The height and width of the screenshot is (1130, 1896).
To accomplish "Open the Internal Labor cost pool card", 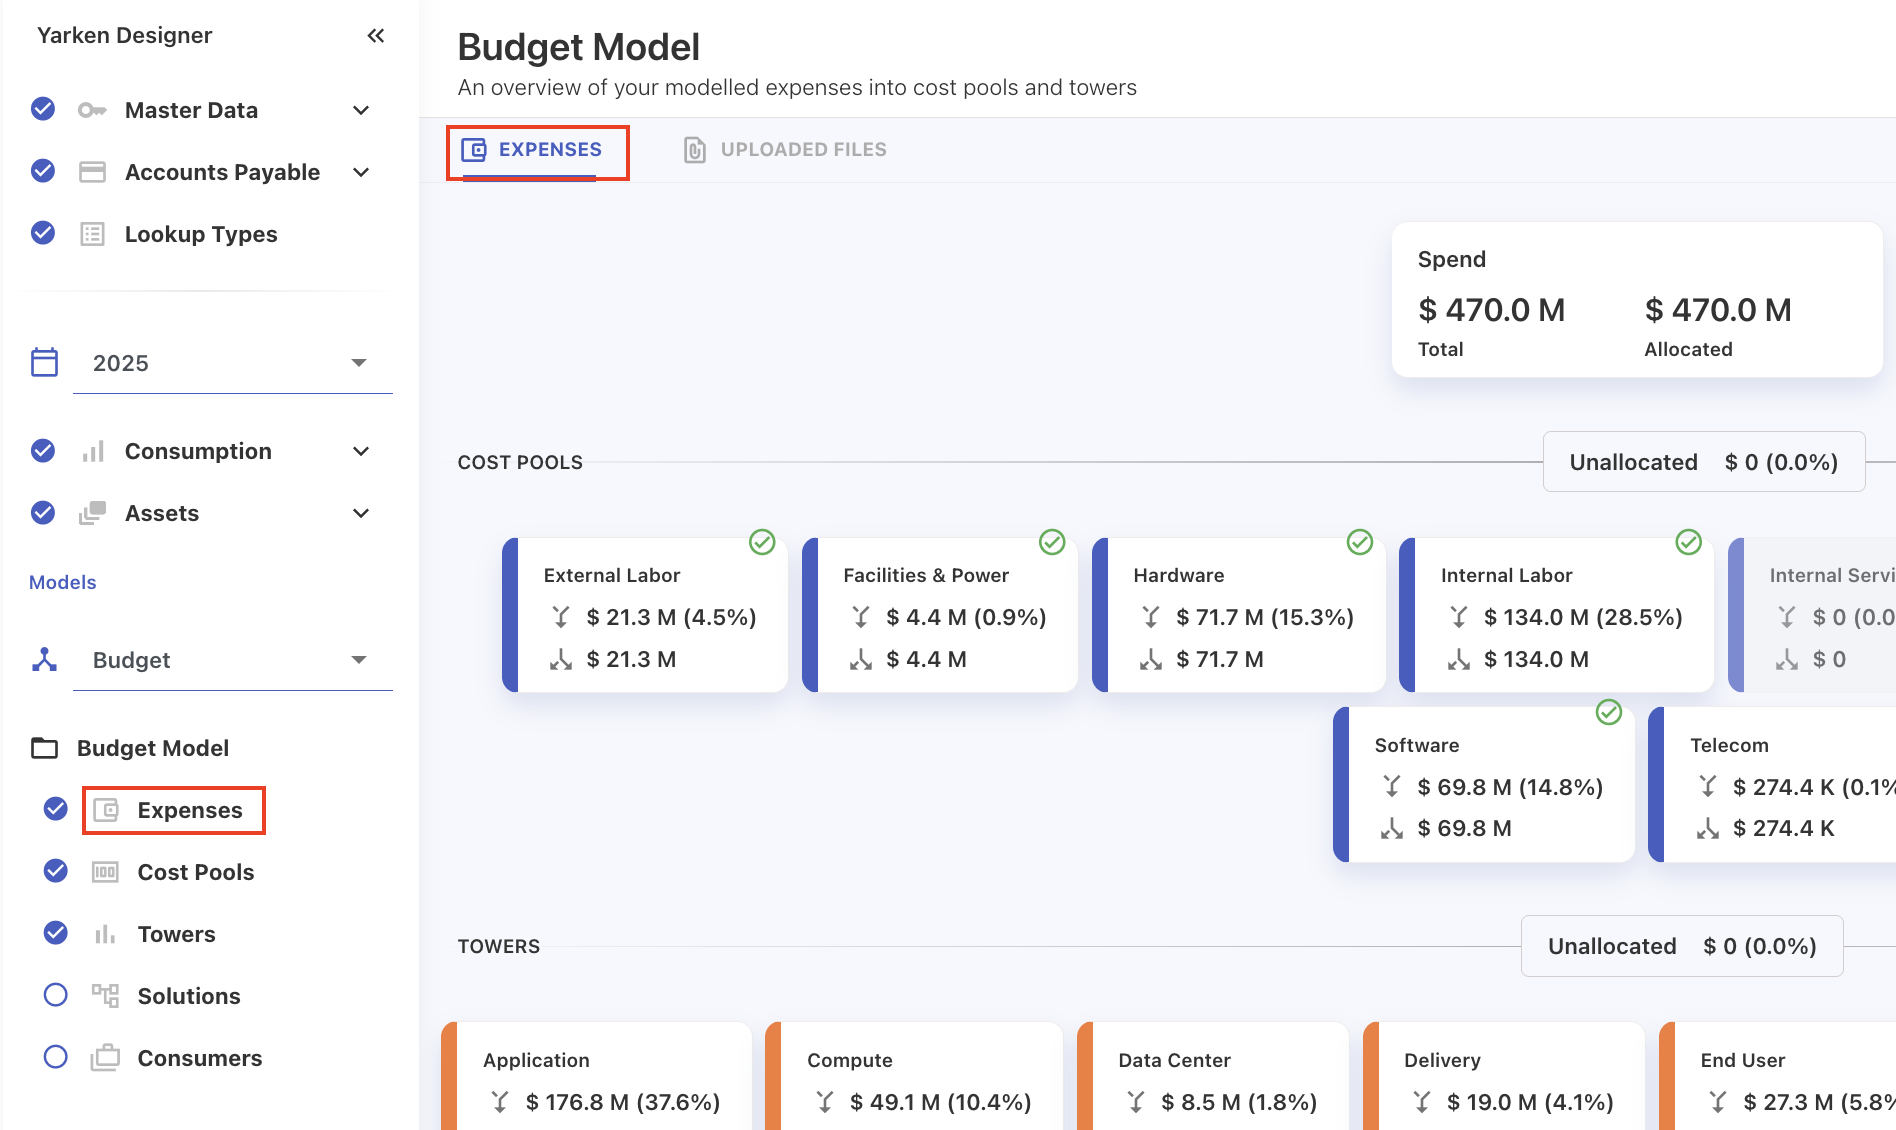I will point(1558,616).
